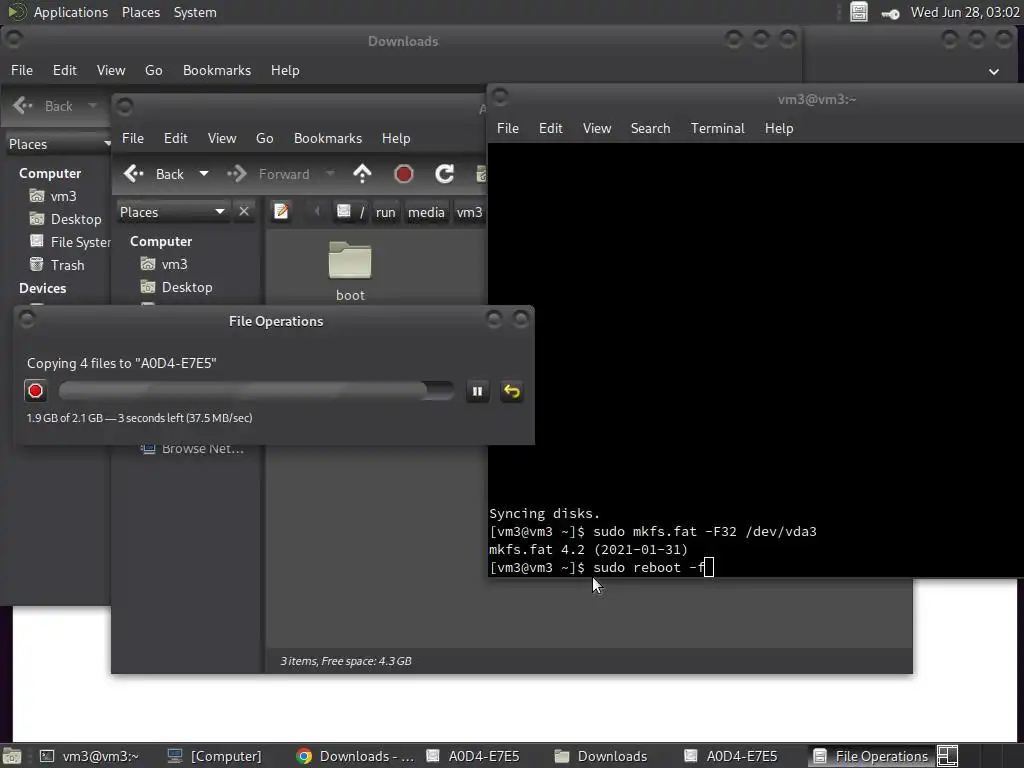Stop the file copy operation
Viewport: 1024px width, 768px height.
click(35, 391)
